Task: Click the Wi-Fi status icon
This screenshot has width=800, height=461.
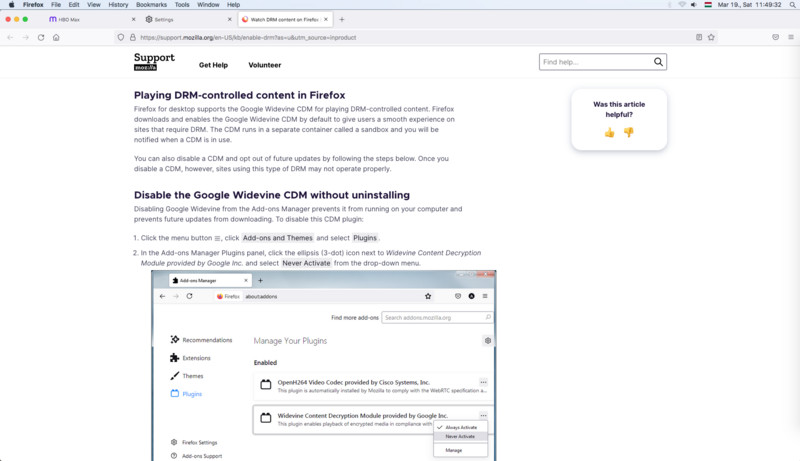Action: pos(682,5)
